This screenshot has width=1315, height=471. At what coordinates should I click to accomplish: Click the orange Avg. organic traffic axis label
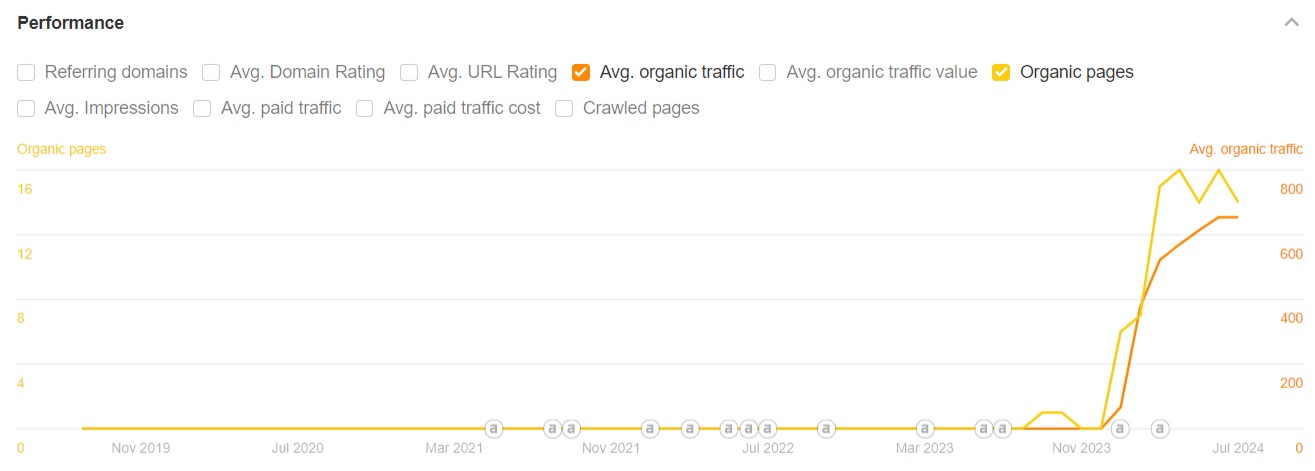click(1245, 149)
